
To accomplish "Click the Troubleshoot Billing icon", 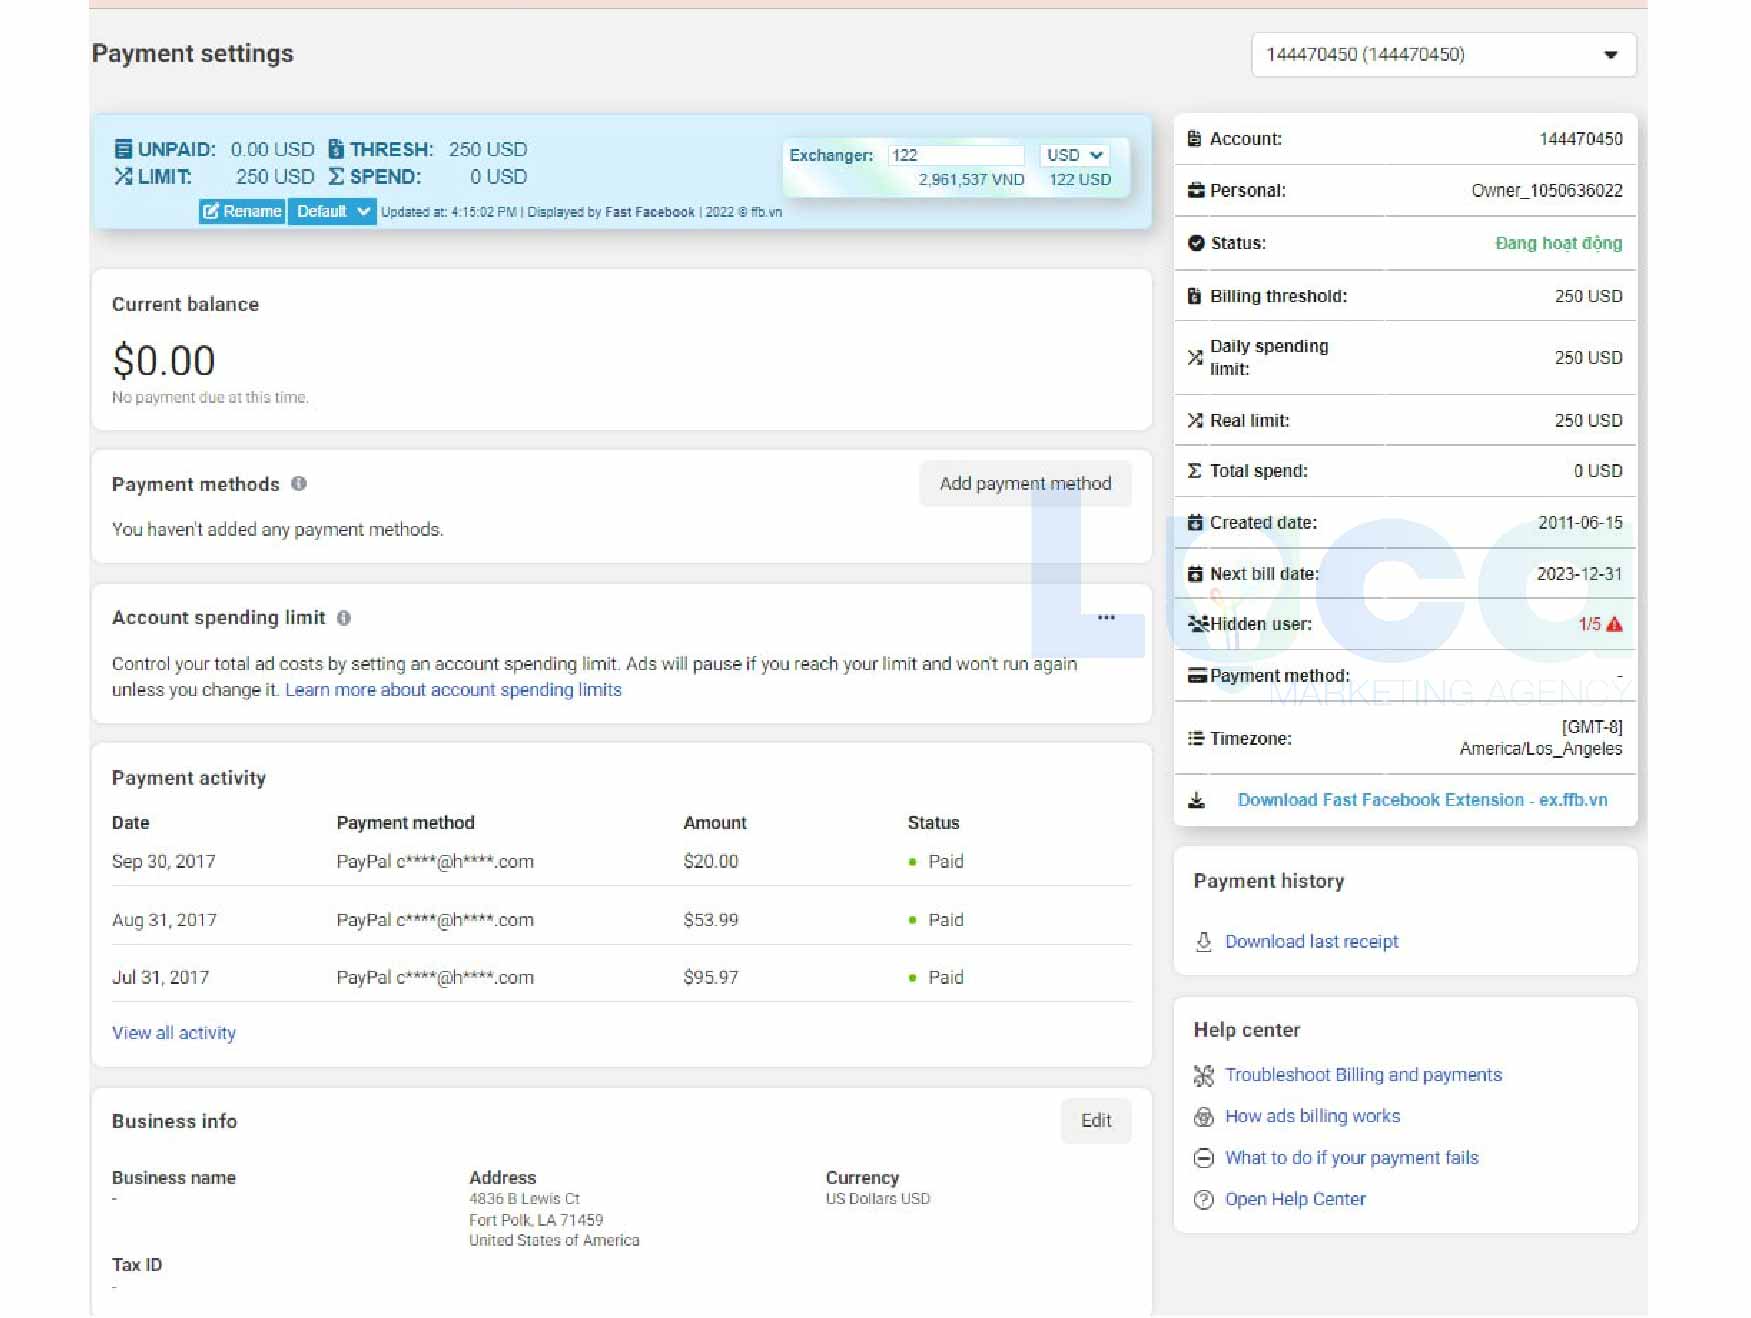I will (x=1204, y=1076).
